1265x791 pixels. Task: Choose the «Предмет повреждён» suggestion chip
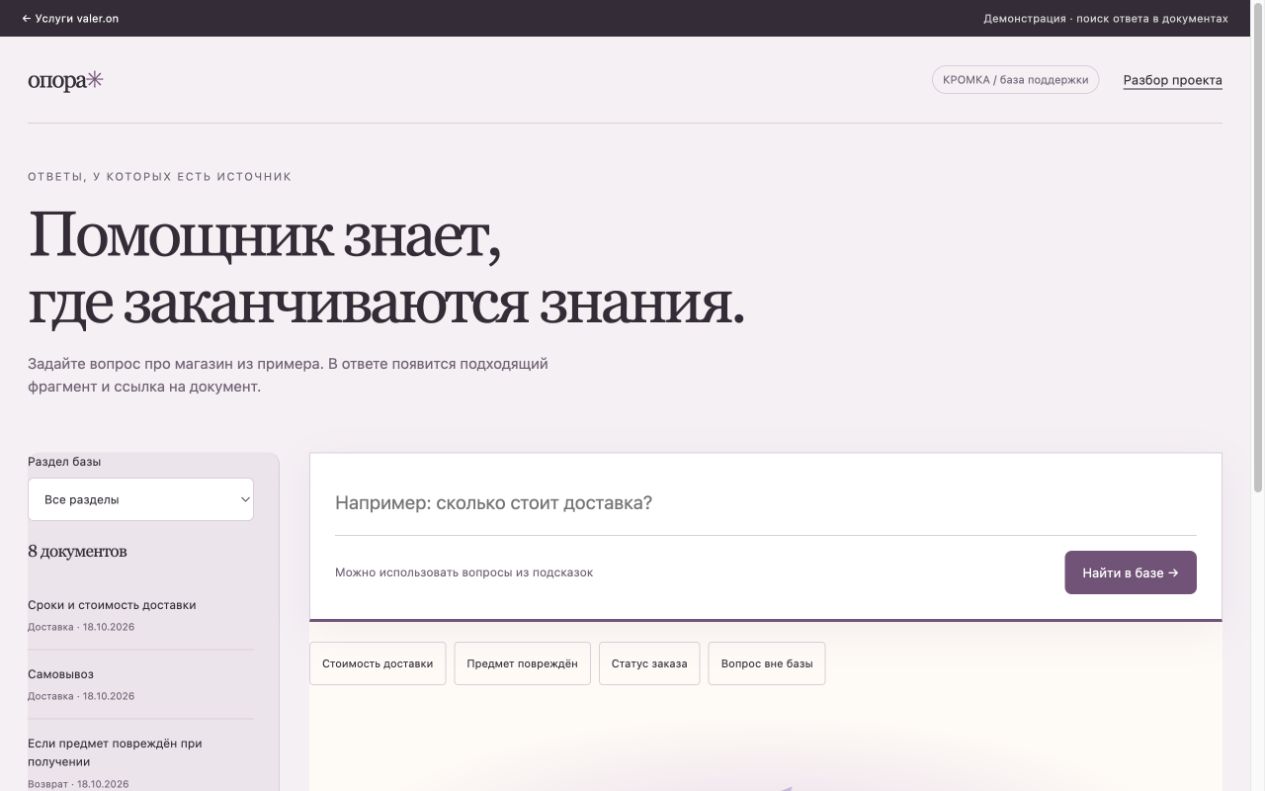pos(522,664)
